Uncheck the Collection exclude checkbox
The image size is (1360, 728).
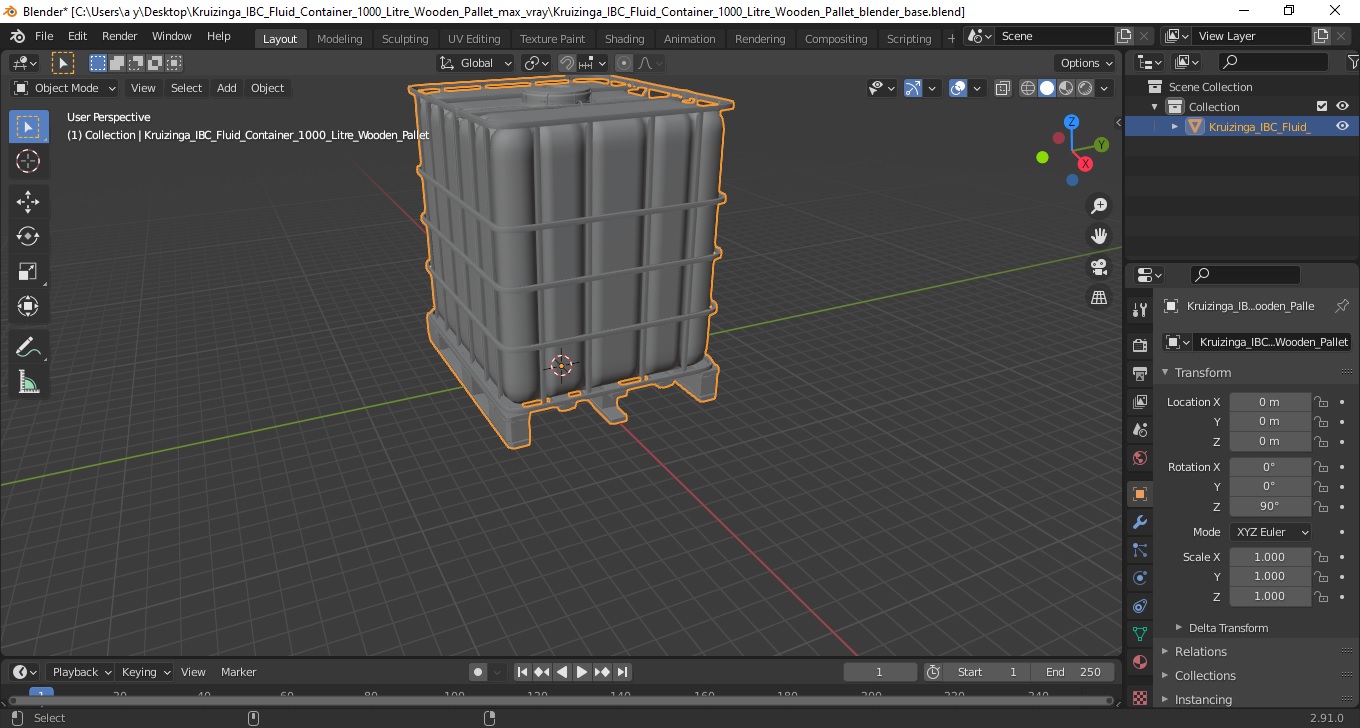[x=1322, y=106]
